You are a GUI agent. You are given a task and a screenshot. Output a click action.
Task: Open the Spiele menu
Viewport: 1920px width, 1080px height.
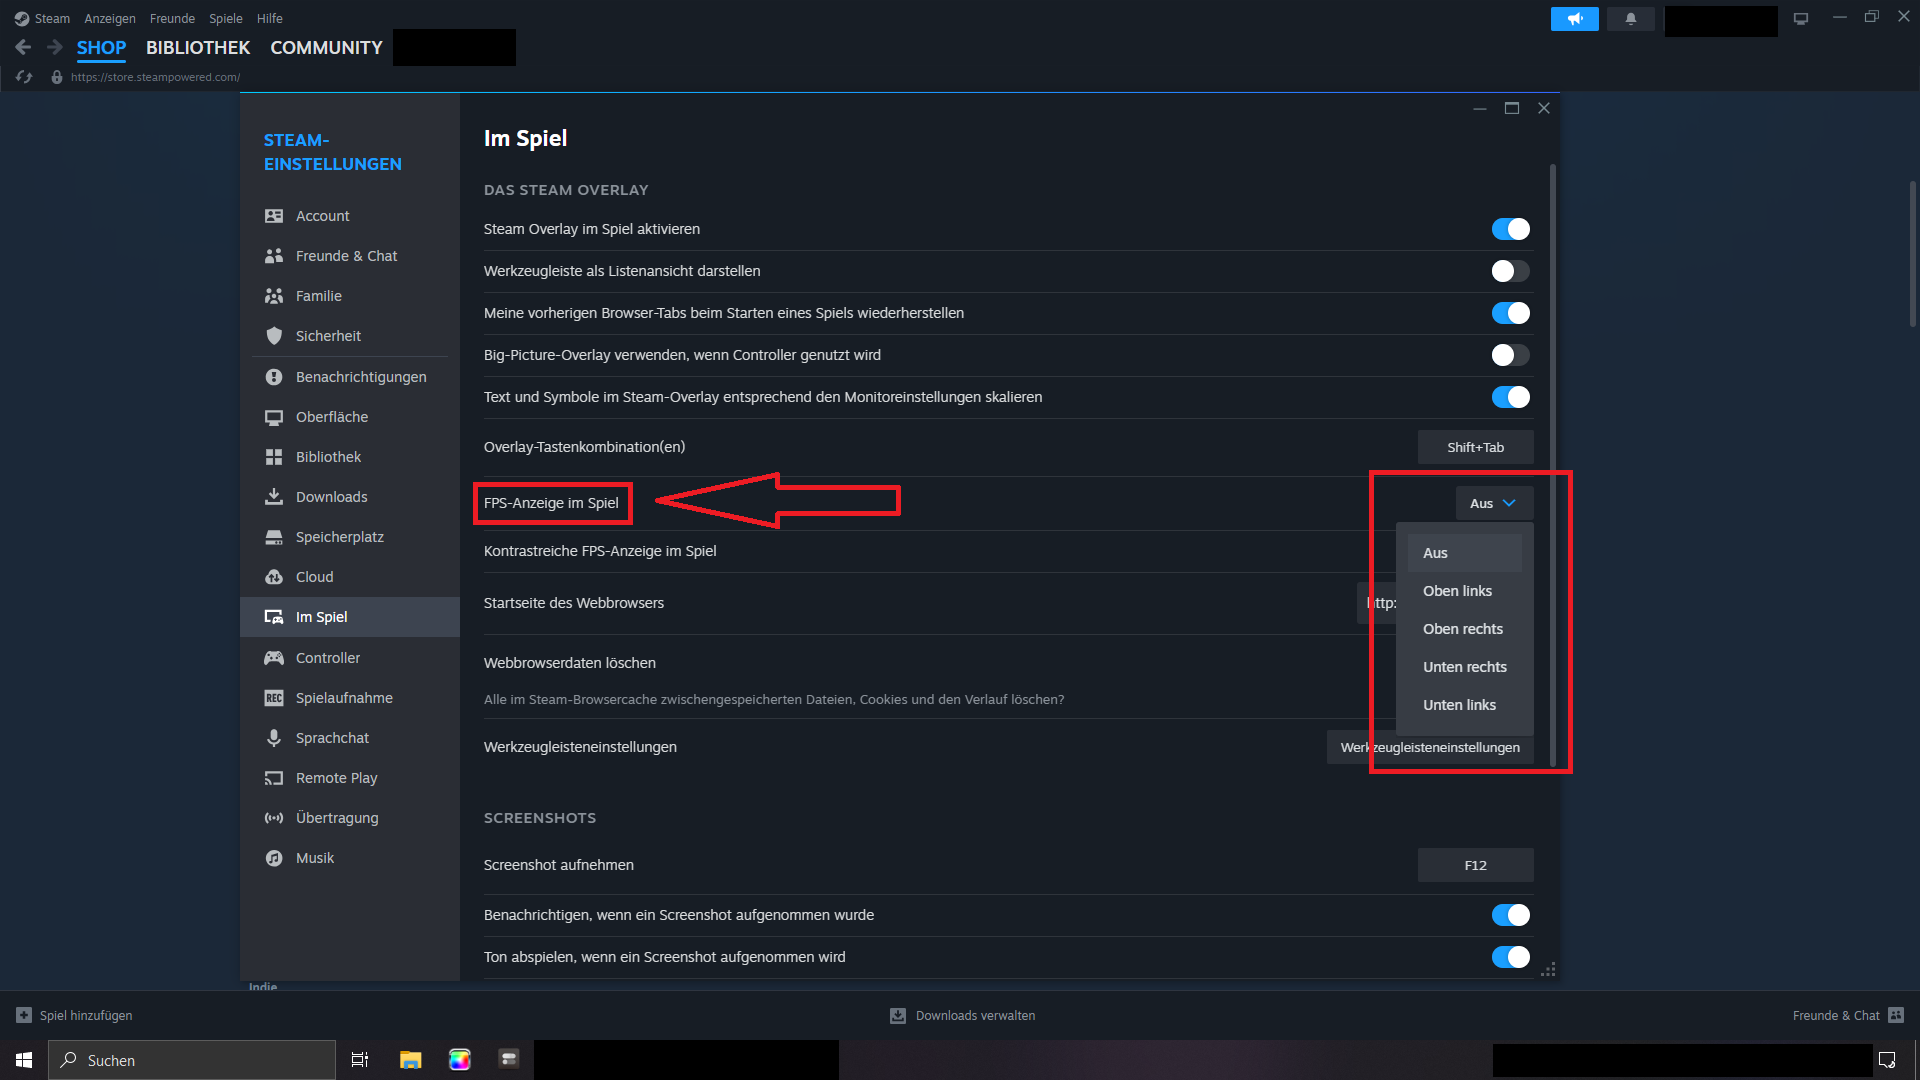[x=225, y=18]
